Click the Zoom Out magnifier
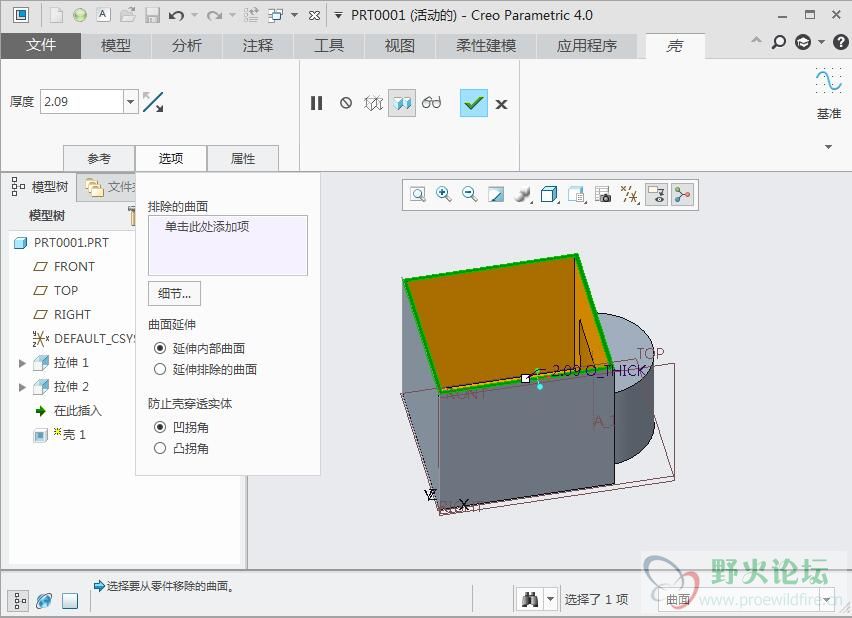This screenshot has width=852, height=618. 470,195
